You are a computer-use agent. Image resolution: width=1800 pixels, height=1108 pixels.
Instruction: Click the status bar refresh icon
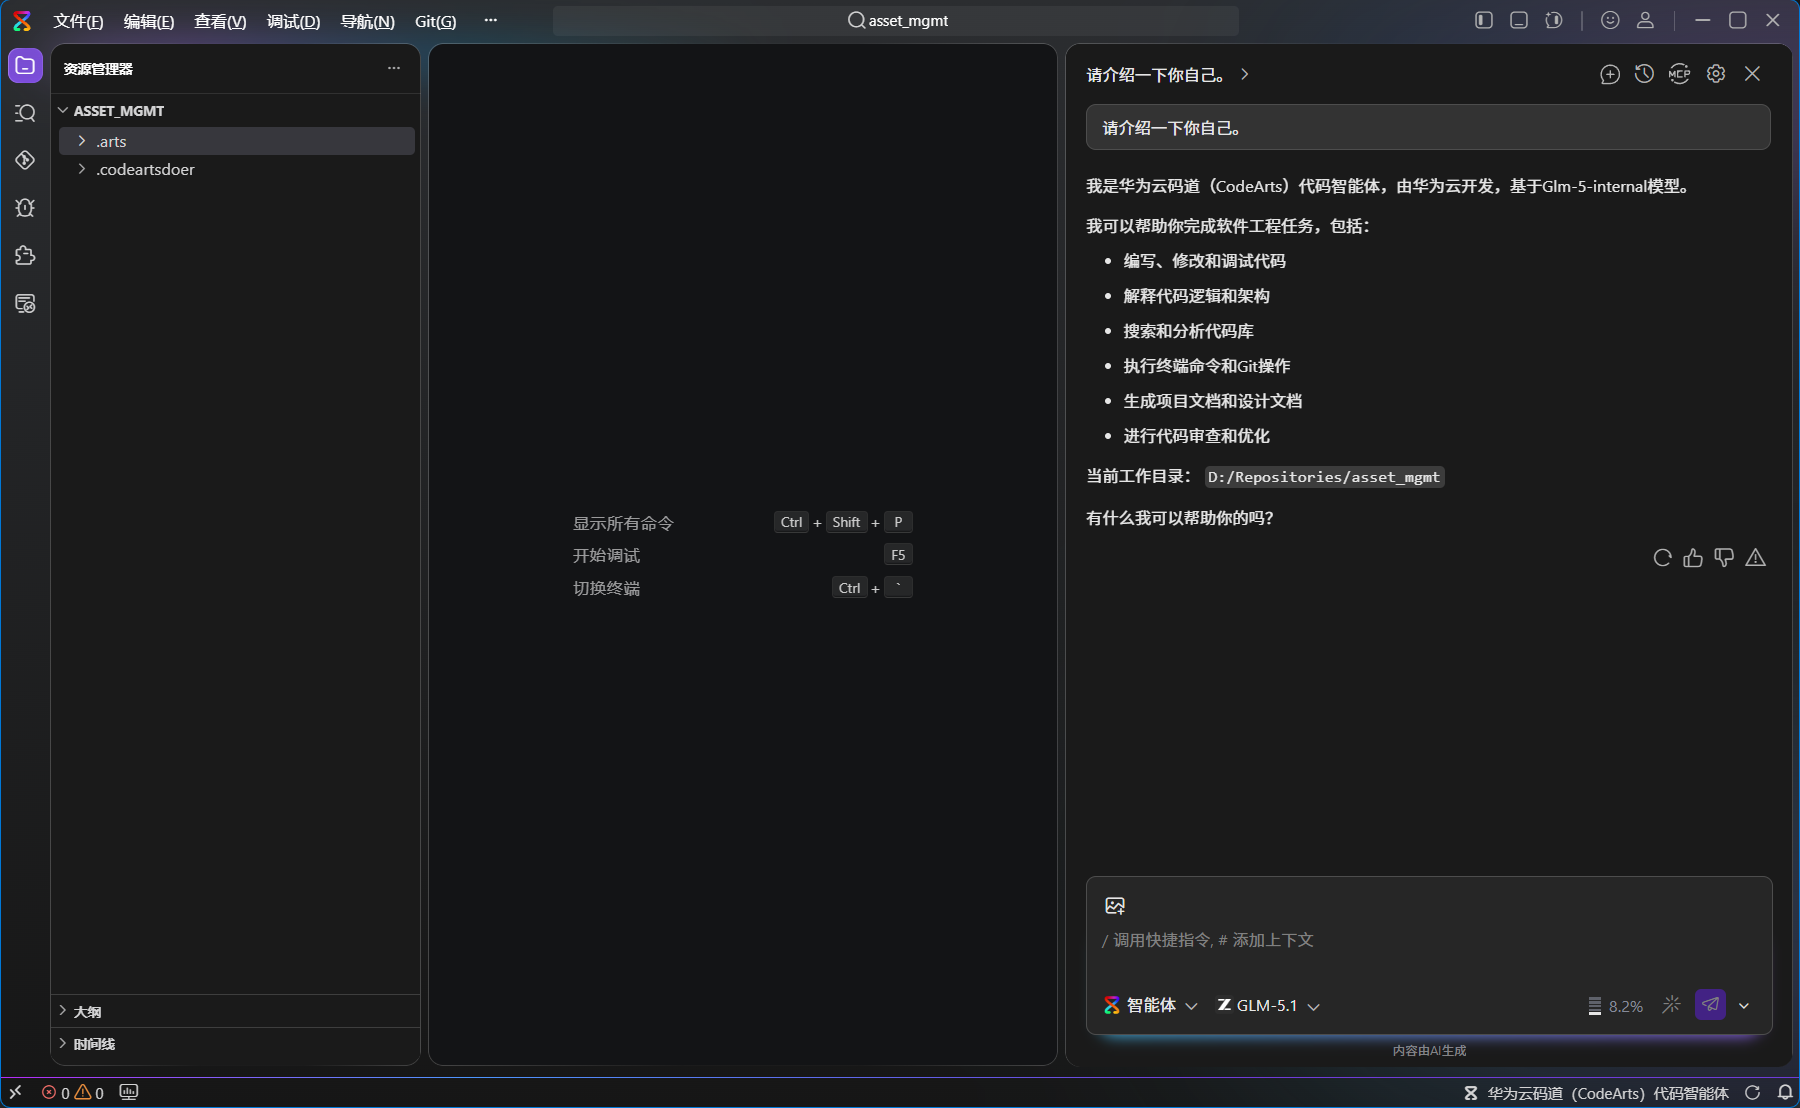pyautogui.click(x=1752, y=1092)
